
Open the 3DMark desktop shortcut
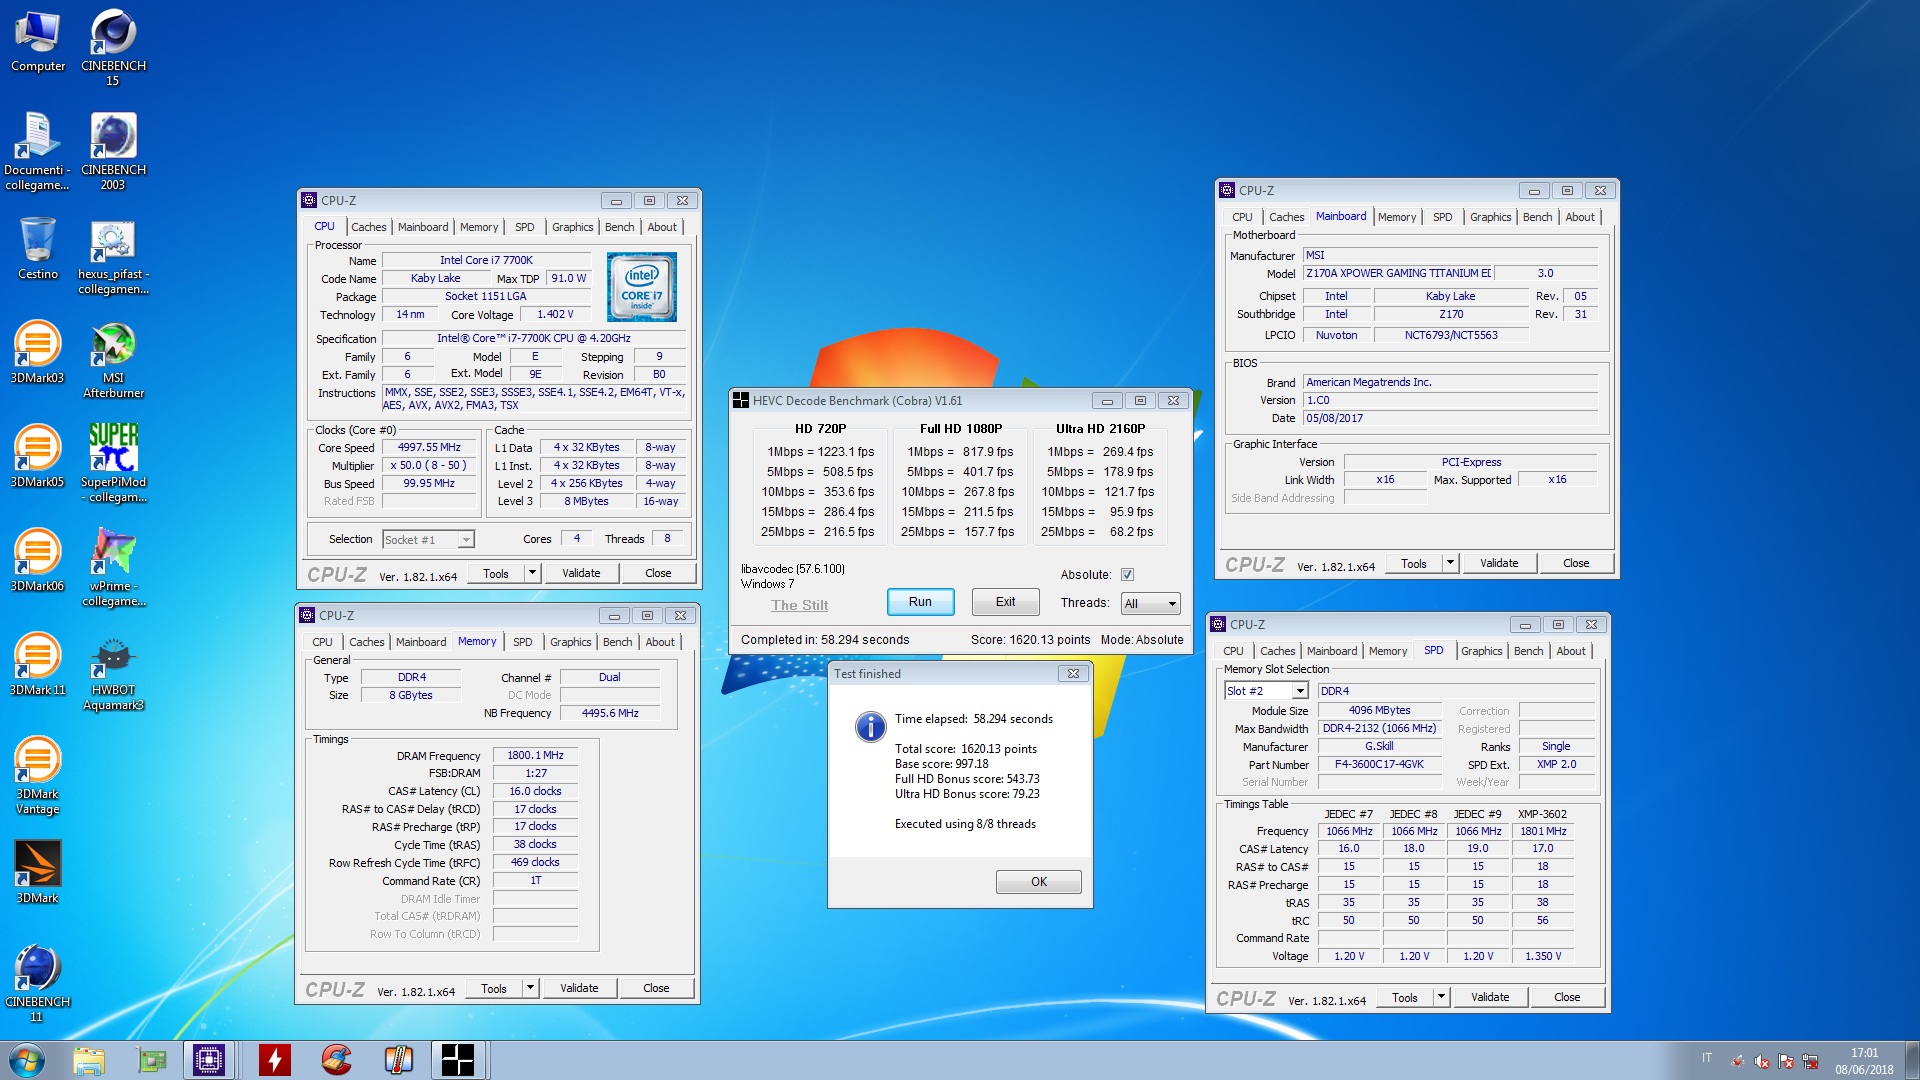37,872
